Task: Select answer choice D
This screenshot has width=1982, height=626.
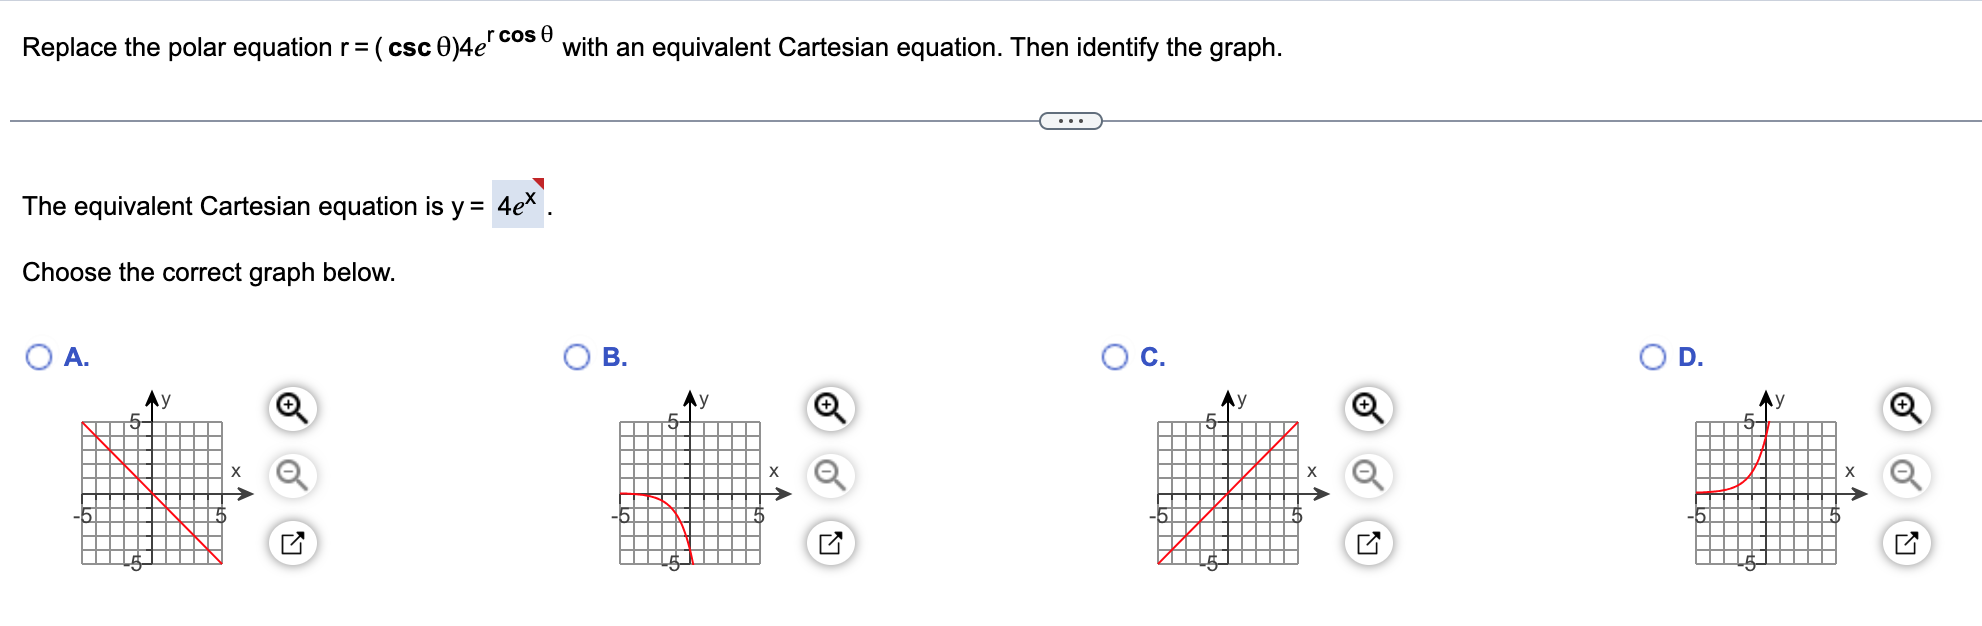Action: pyautogui.click(x=1652, y=357)
